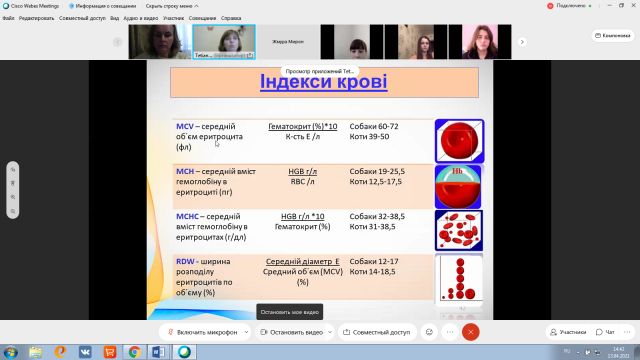Expand the video options arrow
640x360 pixels.
coord(330,332)
